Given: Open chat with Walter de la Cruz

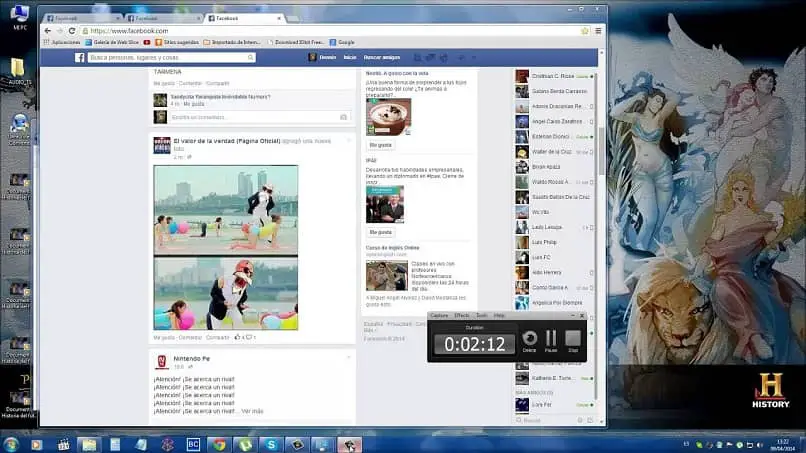Looking at the screenshot, I should (x=552, y=152).
